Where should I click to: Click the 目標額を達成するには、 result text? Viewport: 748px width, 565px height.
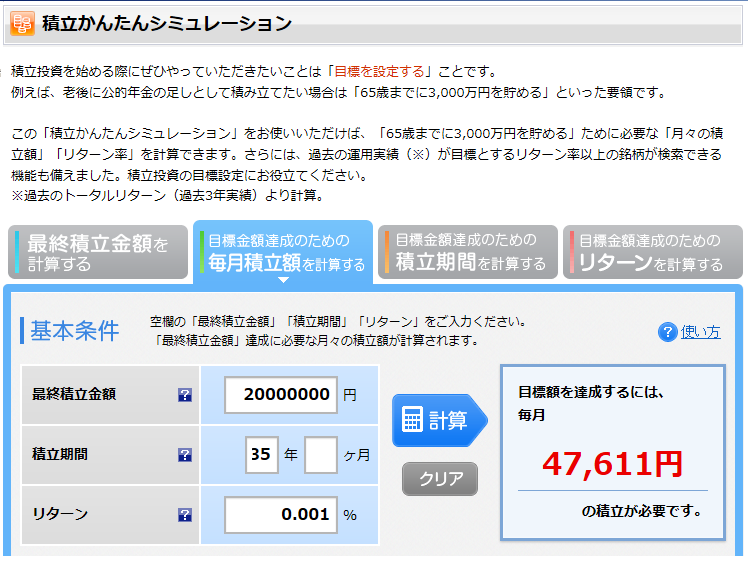[591, 392]
